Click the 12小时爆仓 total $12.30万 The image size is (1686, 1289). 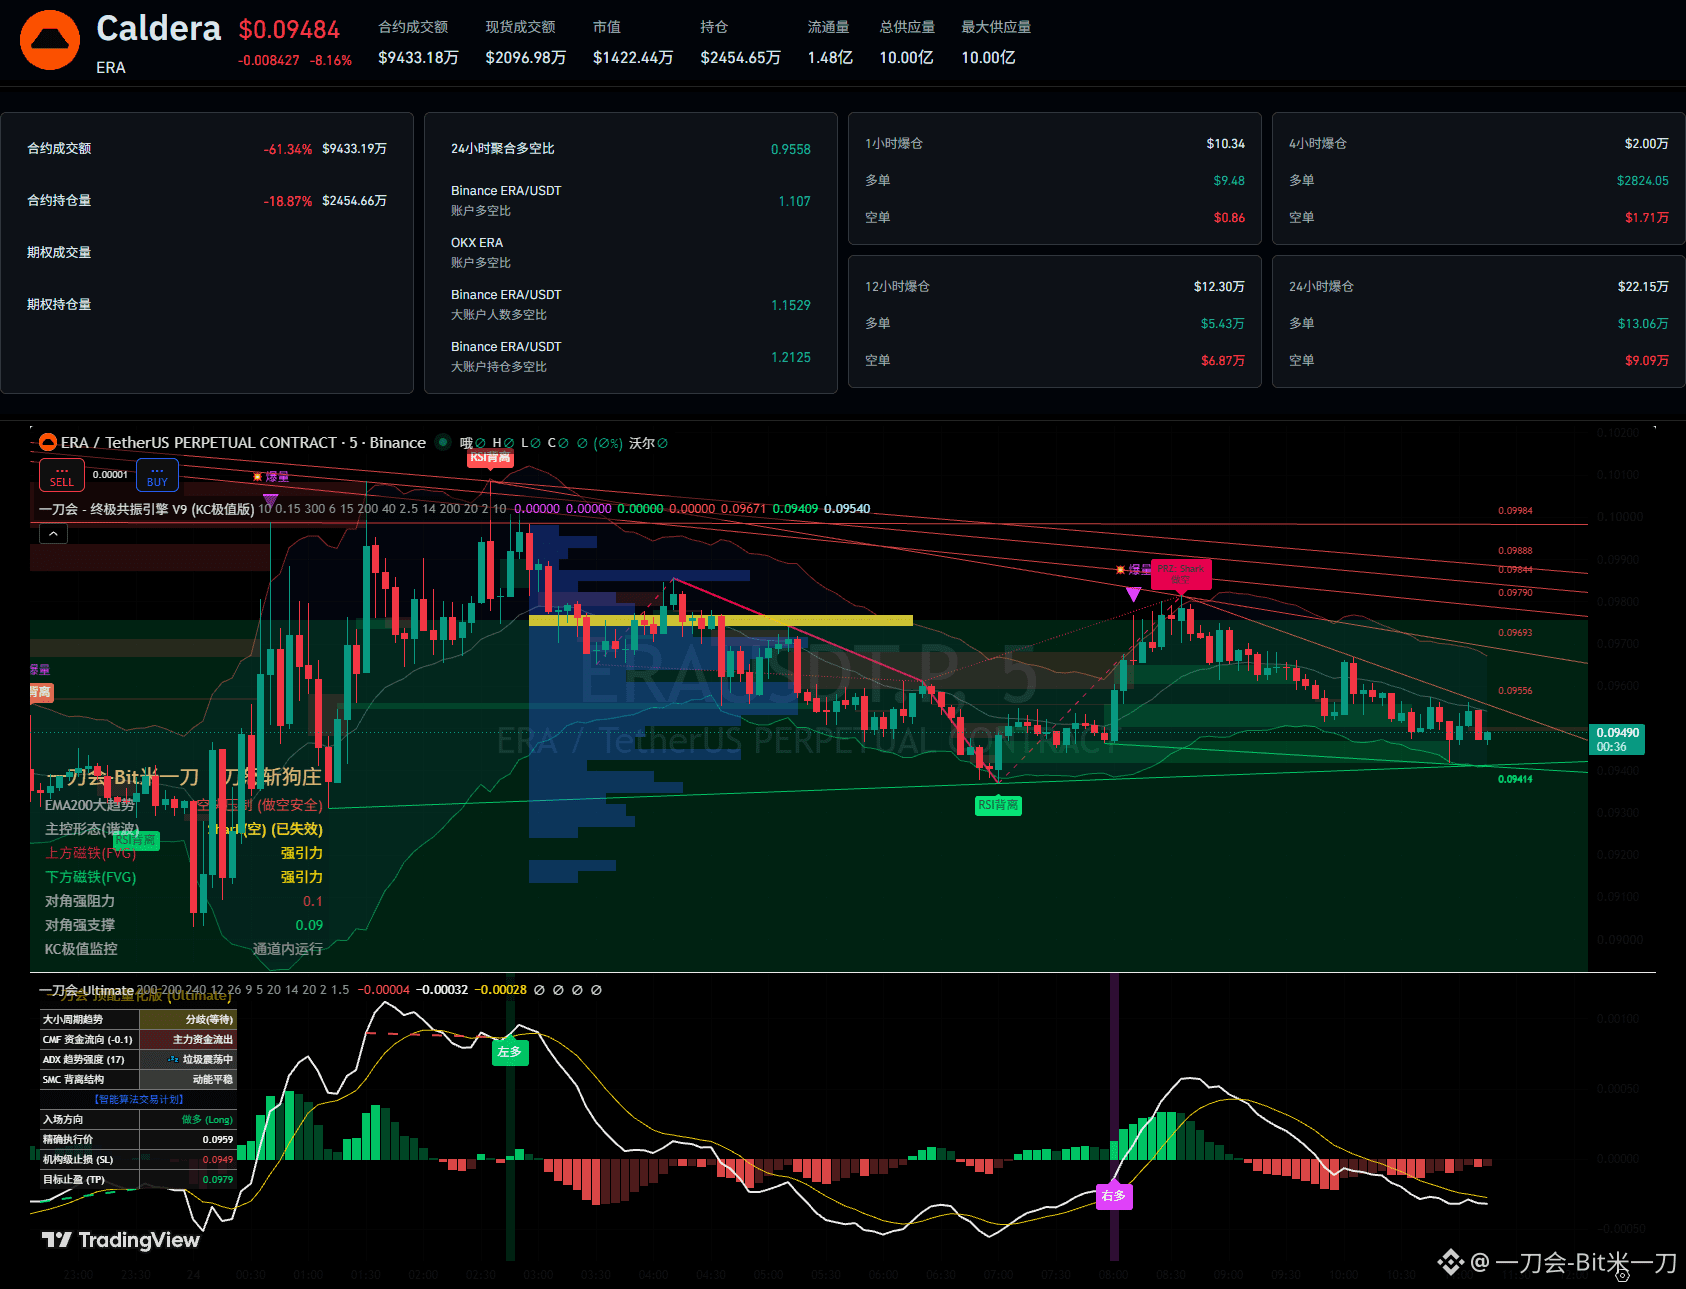point(1219,287)
